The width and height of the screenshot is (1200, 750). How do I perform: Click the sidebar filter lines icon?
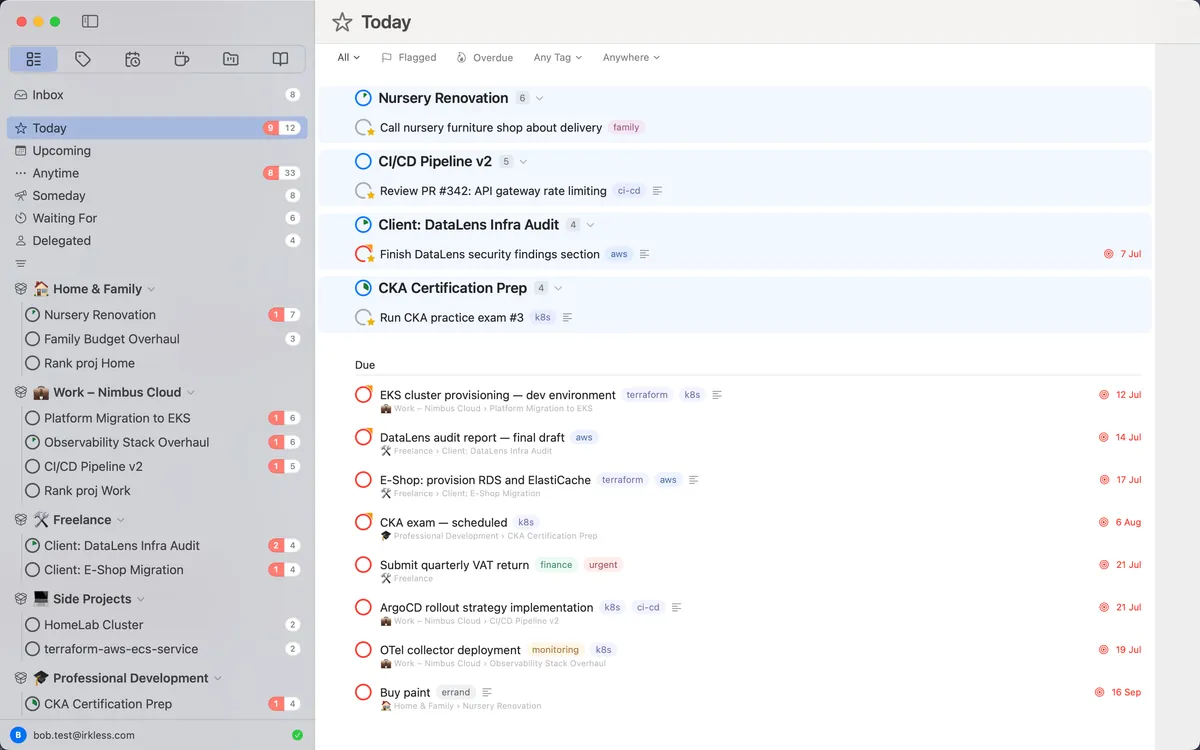click(21, 264)
